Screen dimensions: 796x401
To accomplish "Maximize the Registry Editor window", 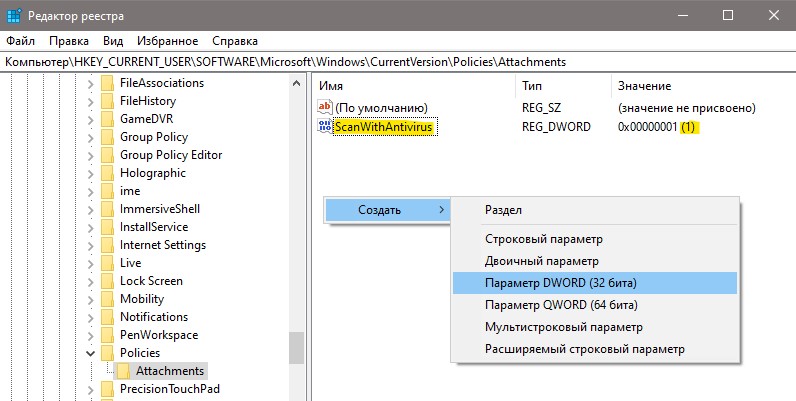I will pyautogui.click(x=727, y=15).
